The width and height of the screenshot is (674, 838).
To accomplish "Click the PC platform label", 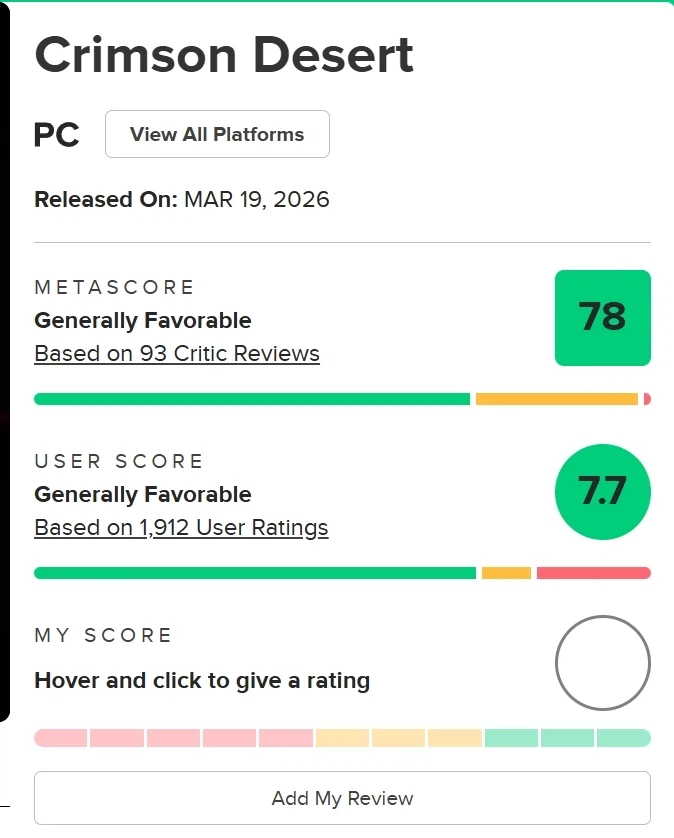I will click(x=57, y=135).
